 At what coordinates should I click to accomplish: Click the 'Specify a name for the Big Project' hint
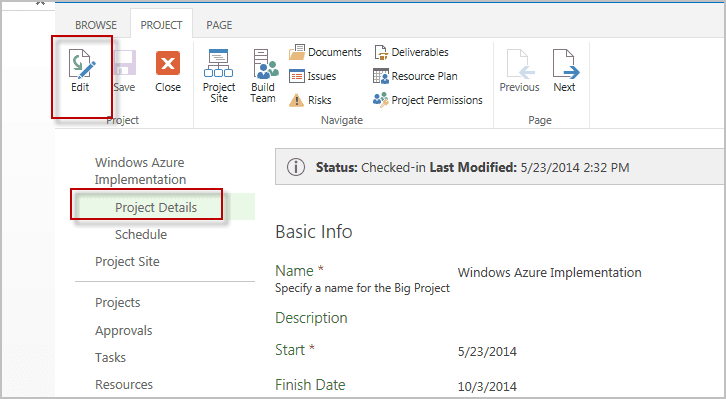pyautogui.click(x=363, y=288)
